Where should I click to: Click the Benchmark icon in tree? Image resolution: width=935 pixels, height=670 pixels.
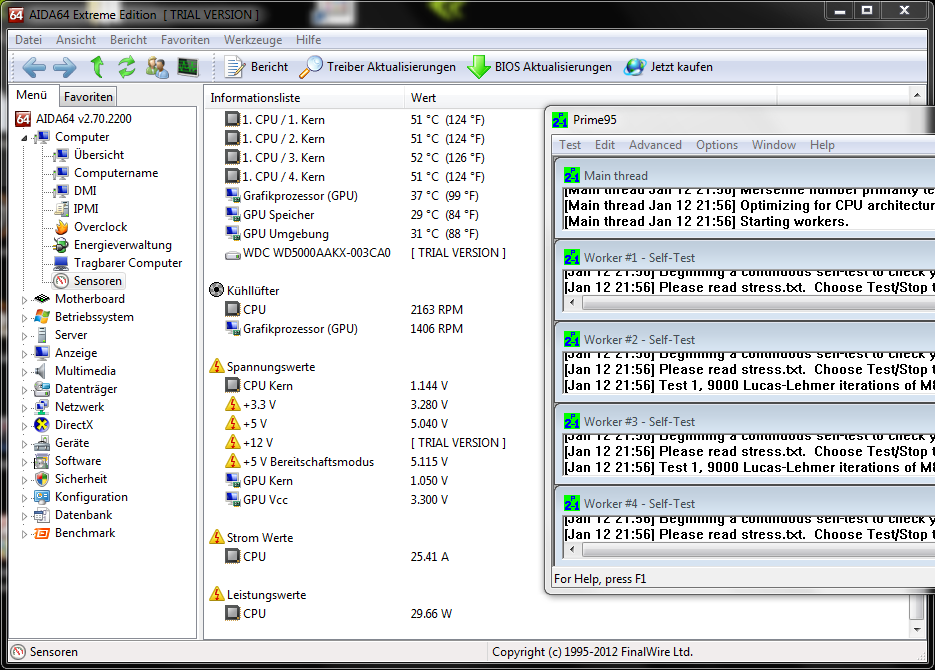tap(42, 533)
